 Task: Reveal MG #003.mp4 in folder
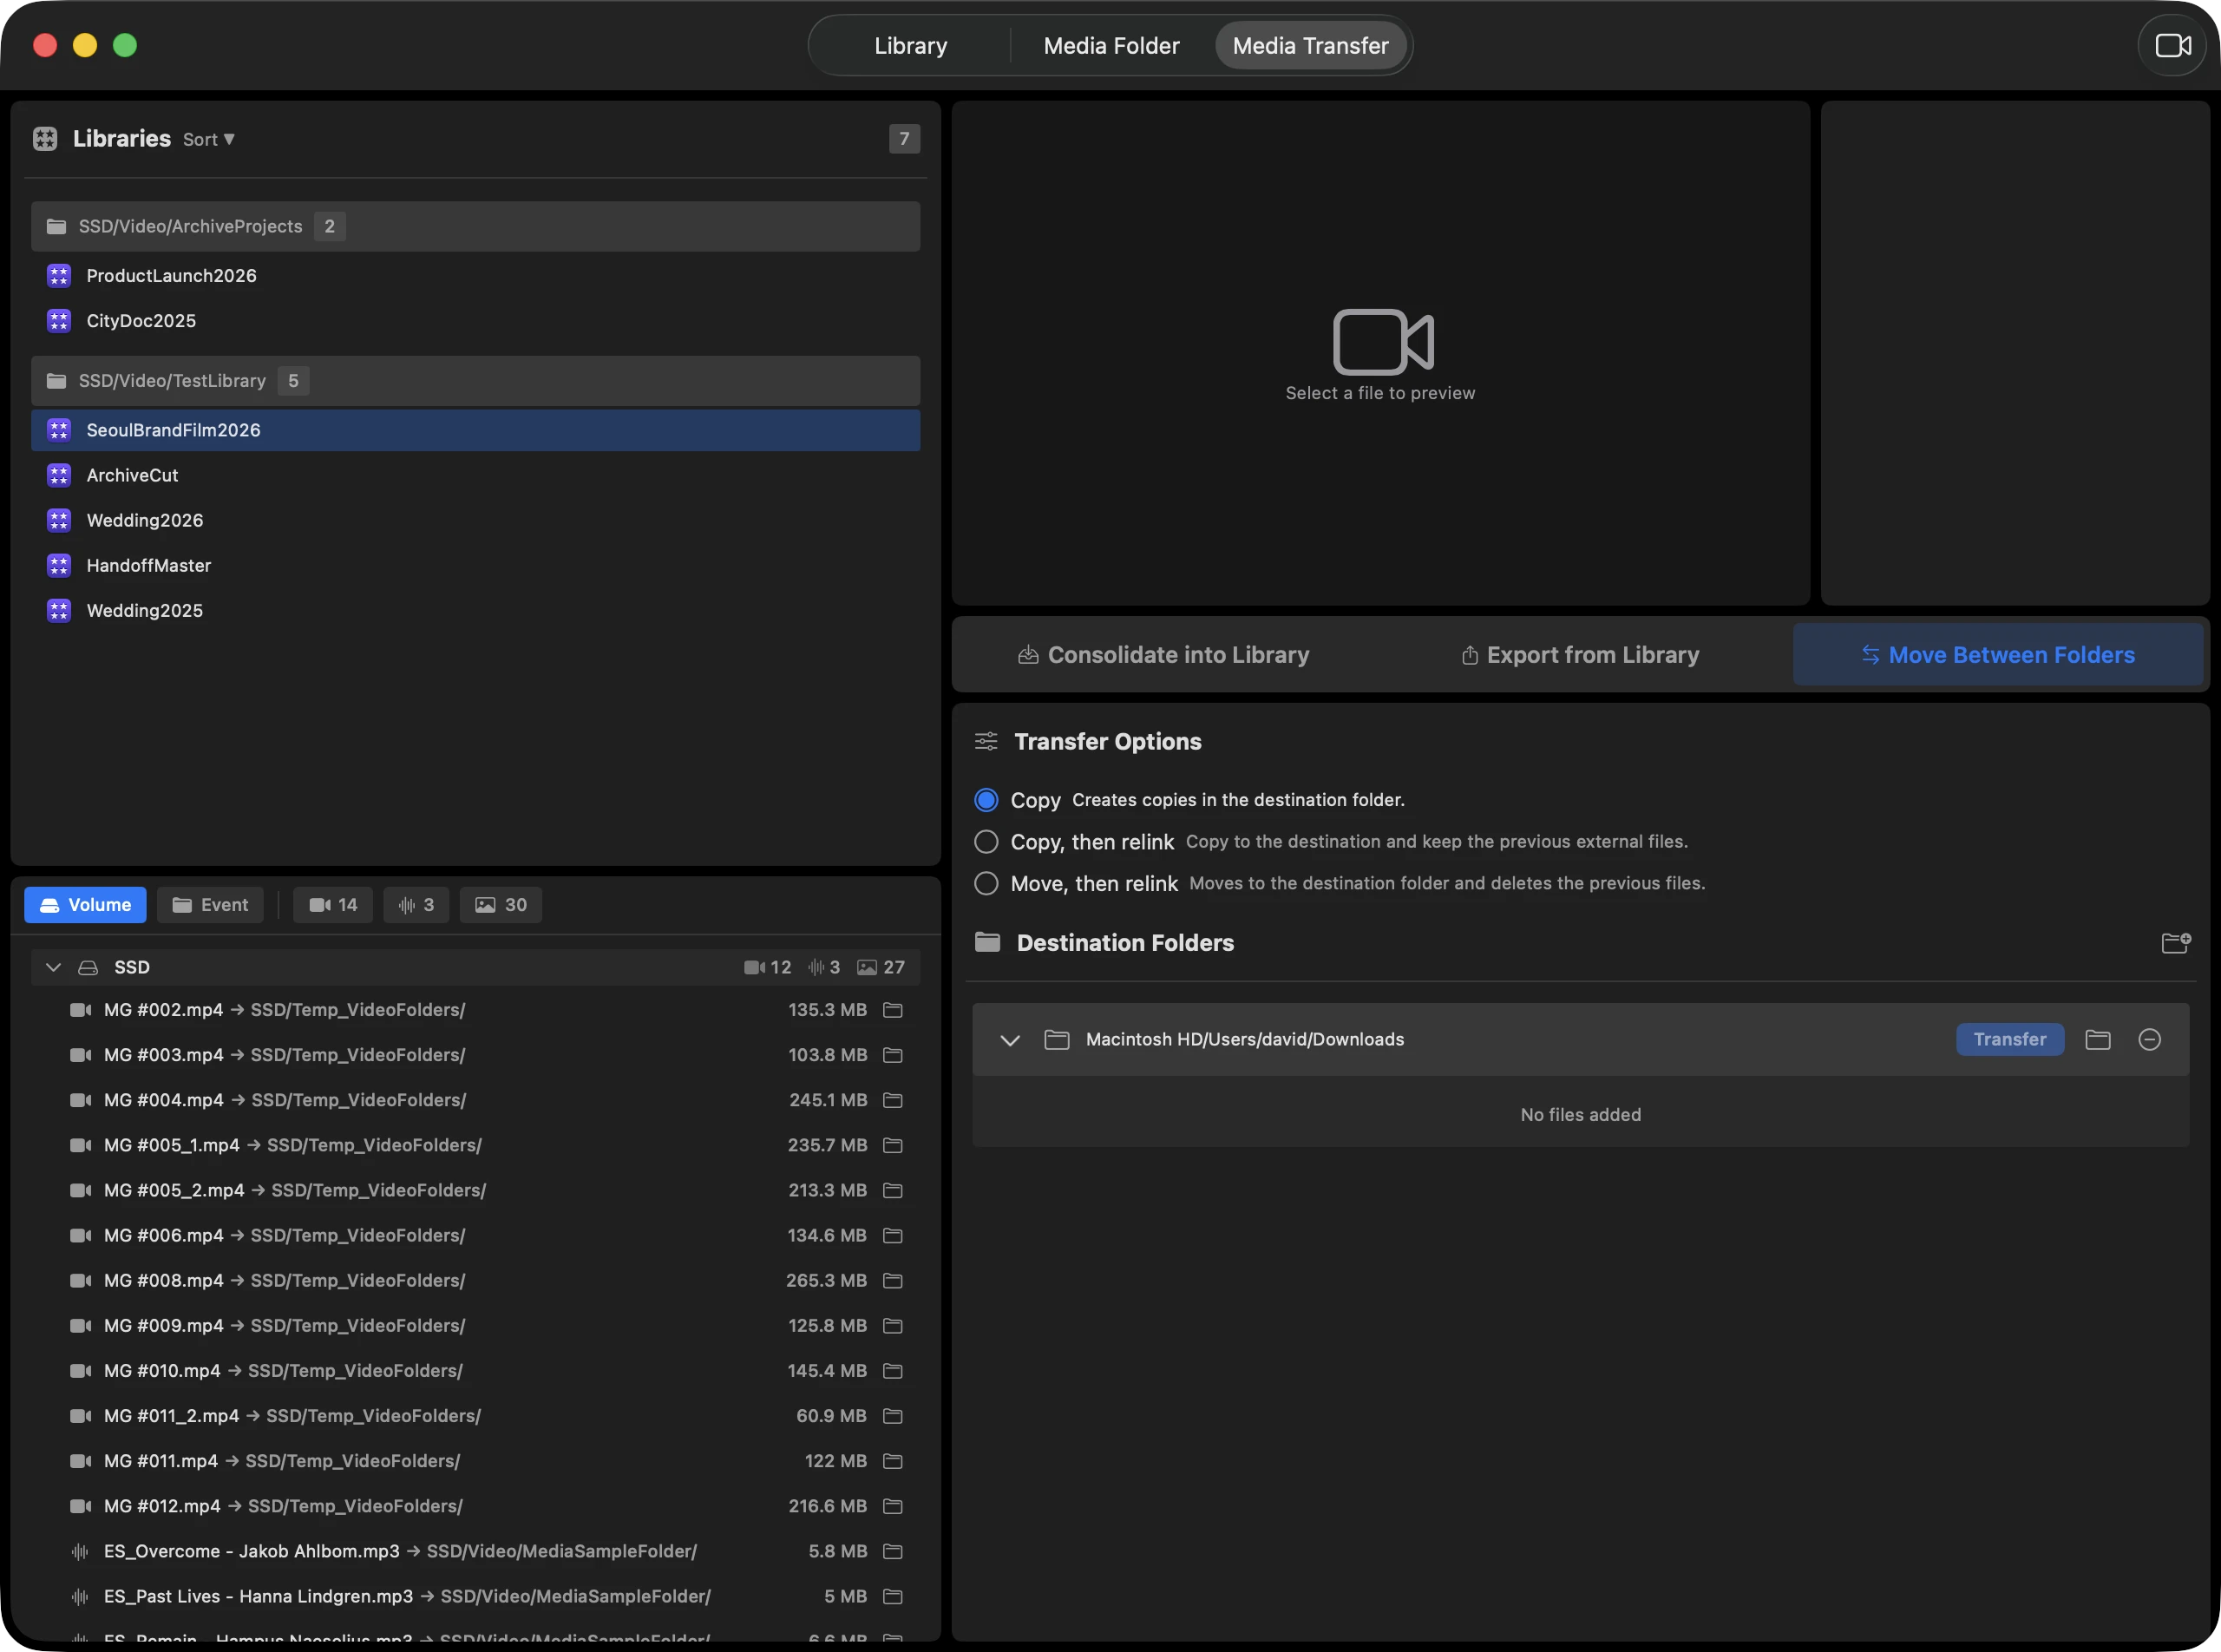point(893,1055)
